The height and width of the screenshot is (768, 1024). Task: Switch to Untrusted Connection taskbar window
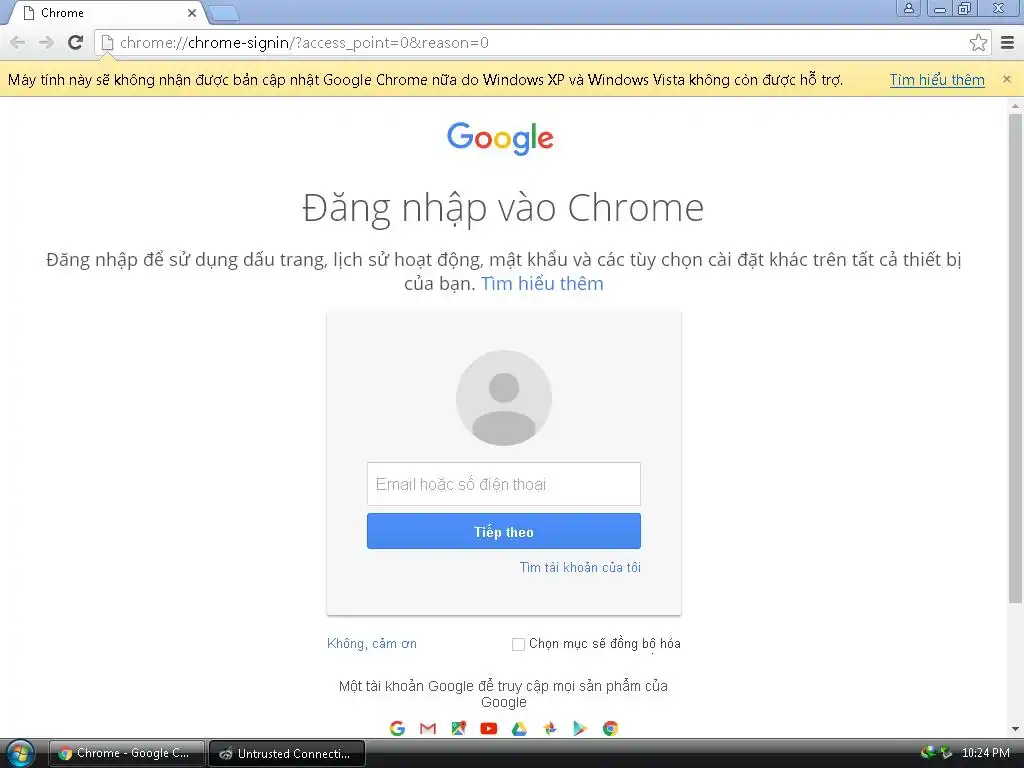(287, 754)
